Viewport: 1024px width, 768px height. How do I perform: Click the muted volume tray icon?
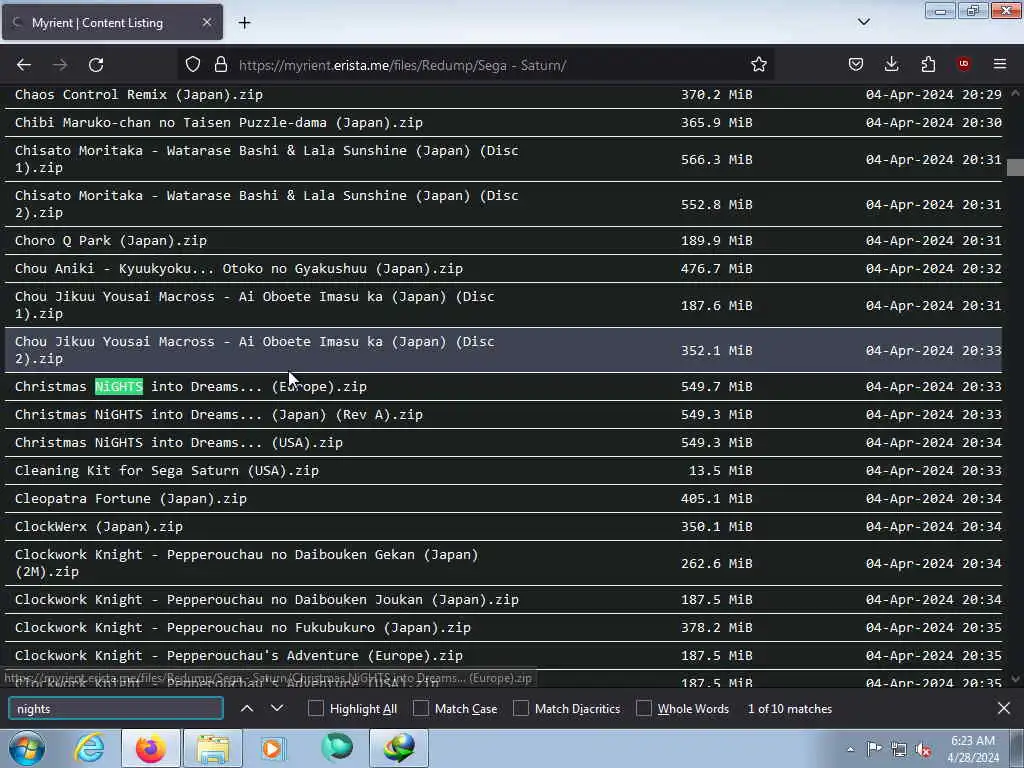click(923, 749)
